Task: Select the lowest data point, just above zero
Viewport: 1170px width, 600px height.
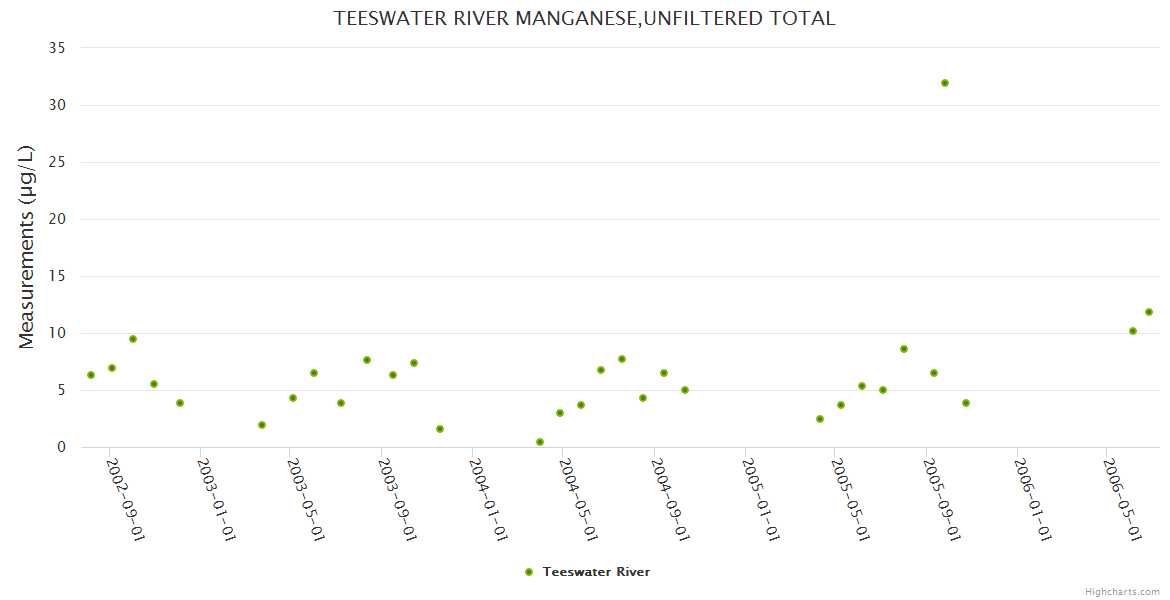Action: click(x=540, y=442)
